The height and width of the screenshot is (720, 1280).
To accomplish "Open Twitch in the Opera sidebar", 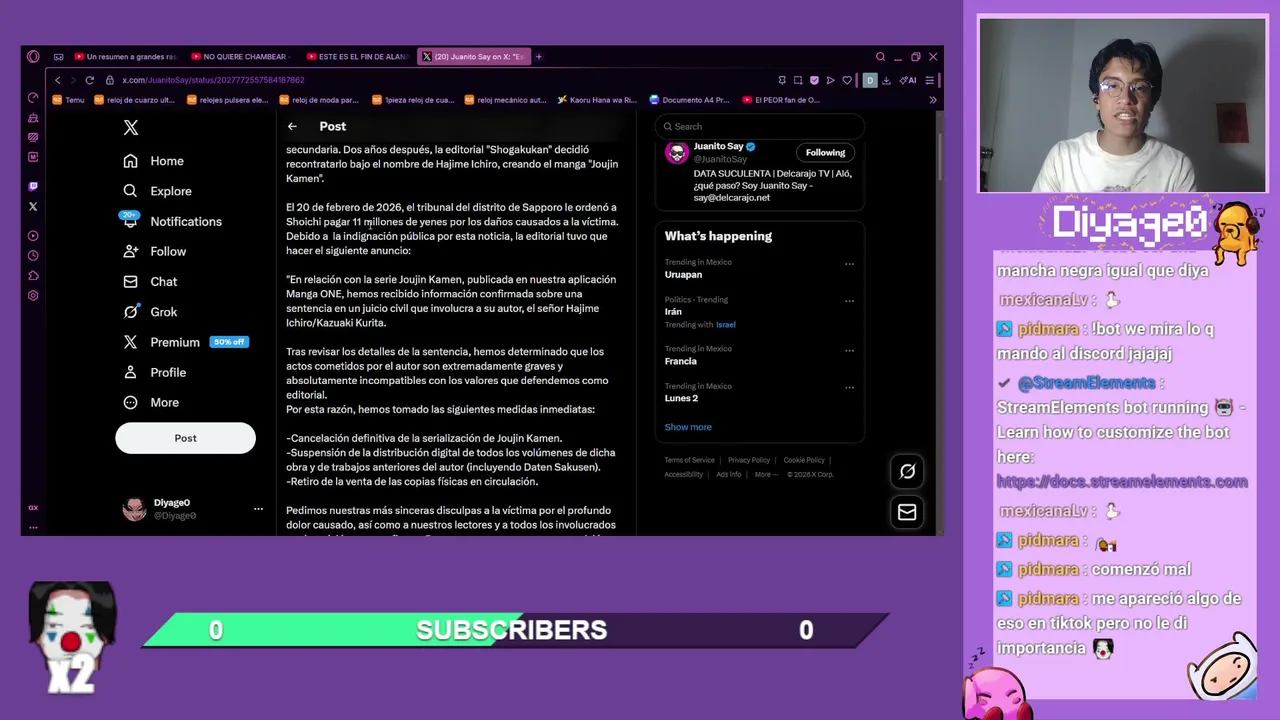I will pos(33,186).
